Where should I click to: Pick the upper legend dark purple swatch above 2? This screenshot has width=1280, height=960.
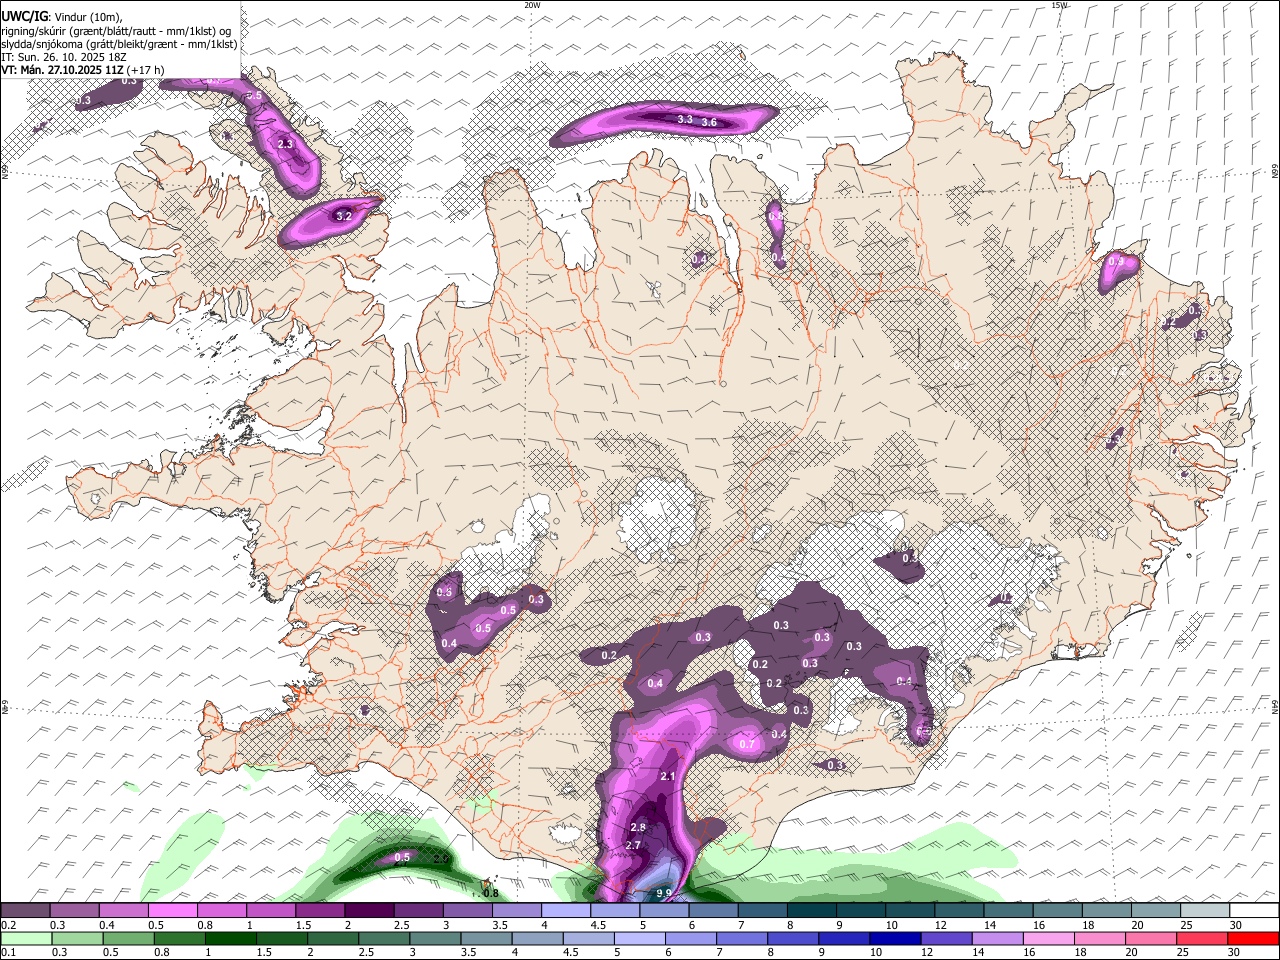coord(369,911)
